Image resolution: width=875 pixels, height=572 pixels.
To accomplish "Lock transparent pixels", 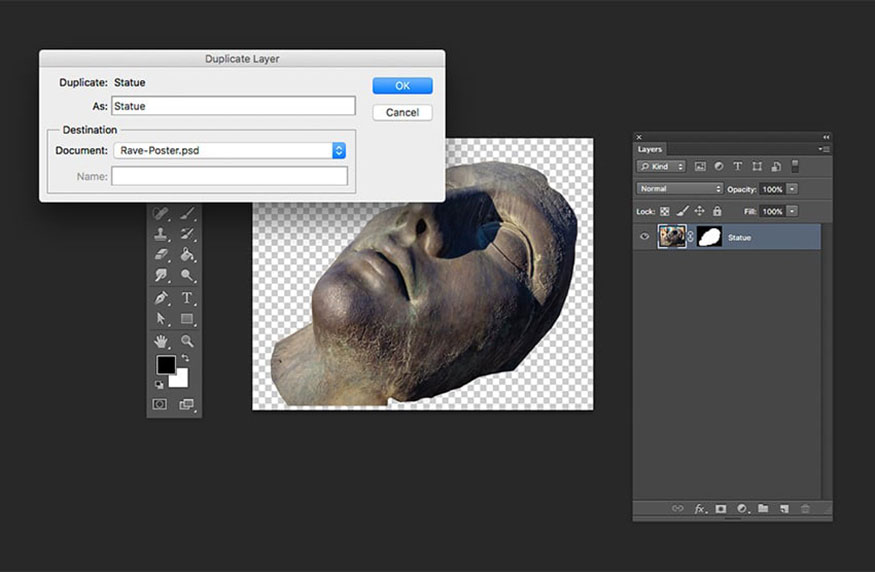I will (x=665, y=211).
